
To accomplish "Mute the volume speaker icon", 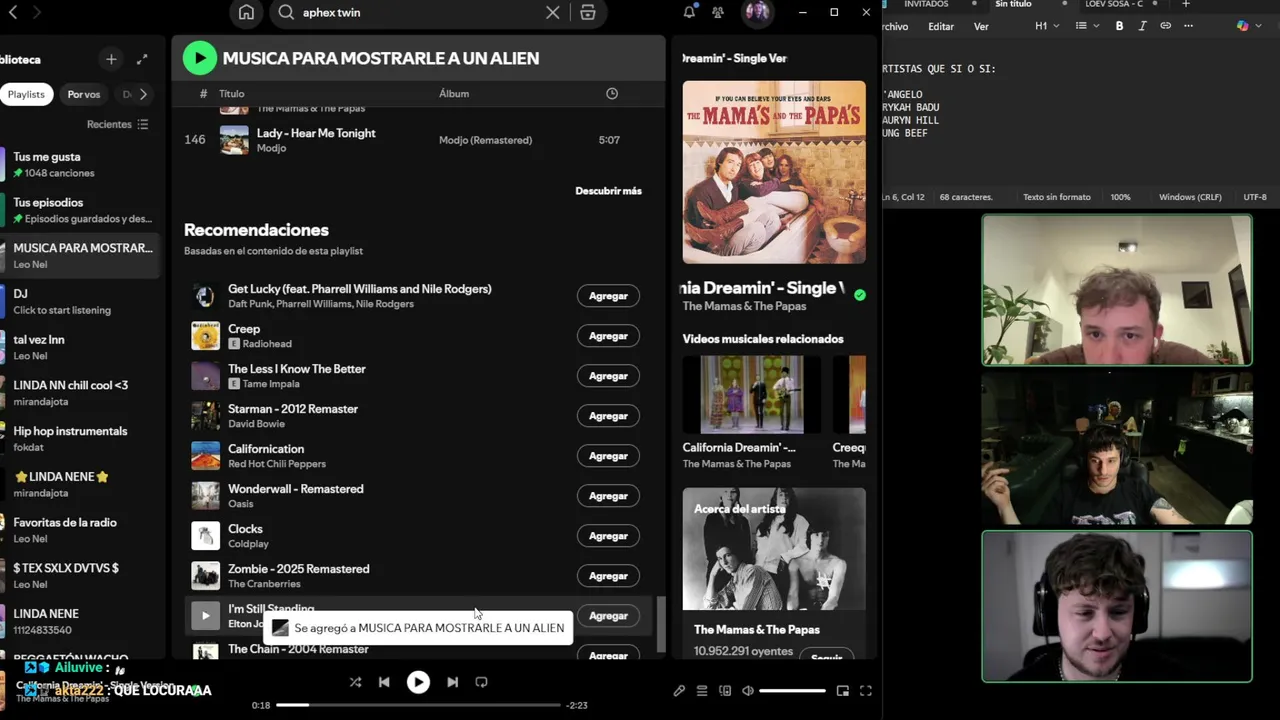I will [x=747, y=691].
